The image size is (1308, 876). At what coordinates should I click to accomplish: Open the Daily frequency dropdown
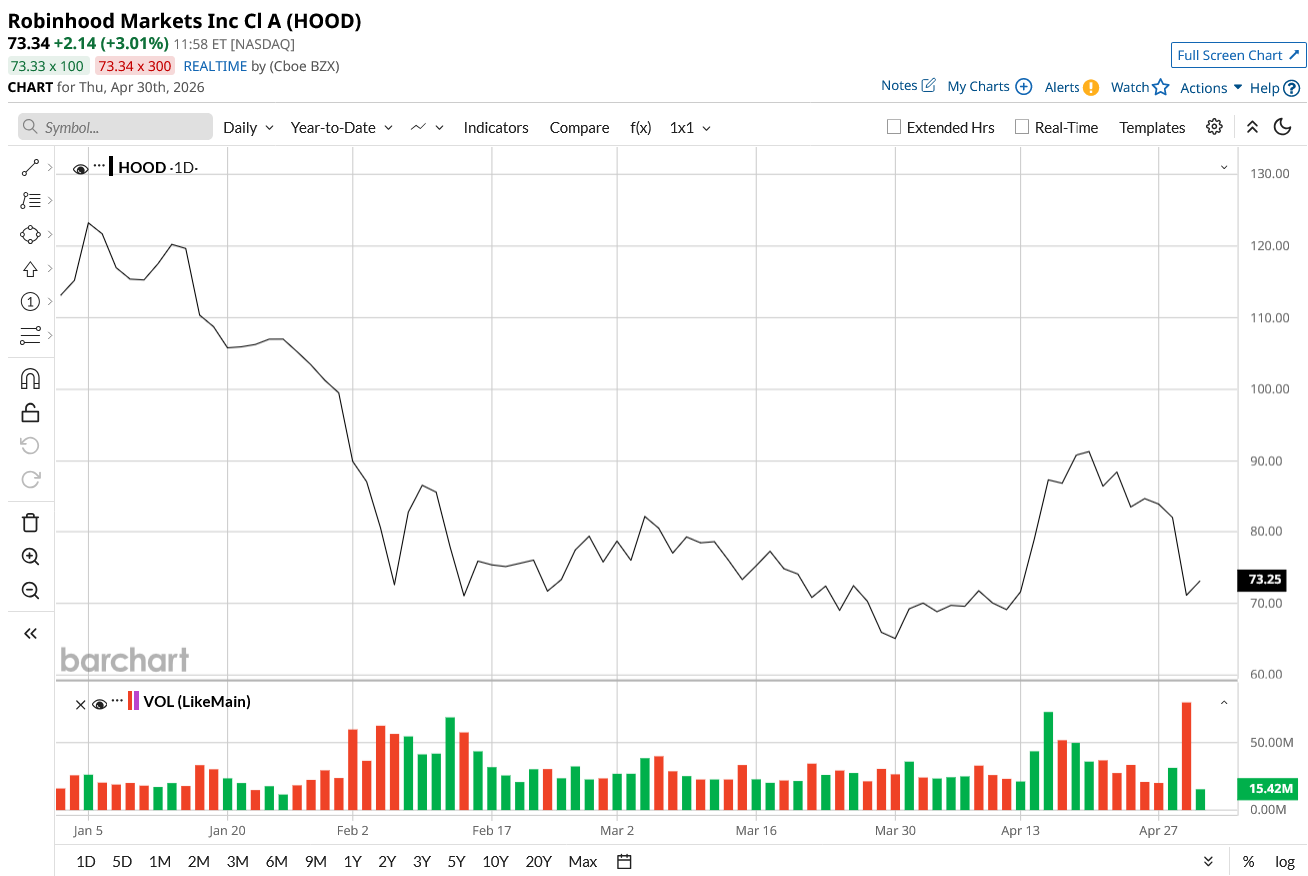click(x=248, y=128)
